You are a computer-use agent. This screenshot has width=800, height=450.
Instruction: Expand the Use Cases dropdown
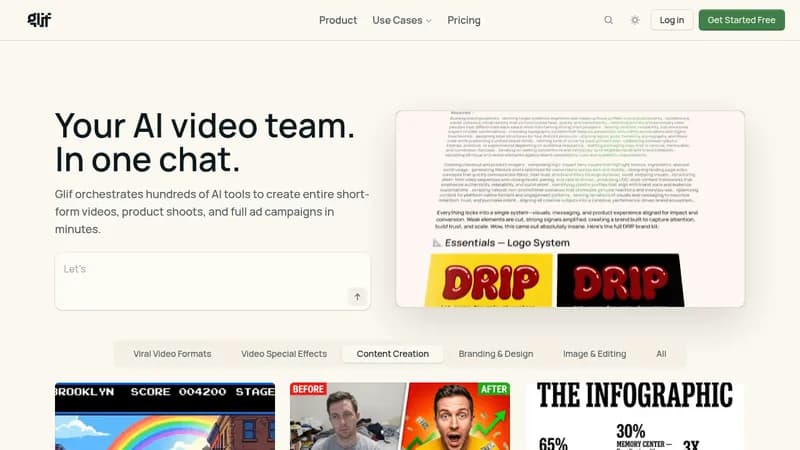click(x=402, y=20)
